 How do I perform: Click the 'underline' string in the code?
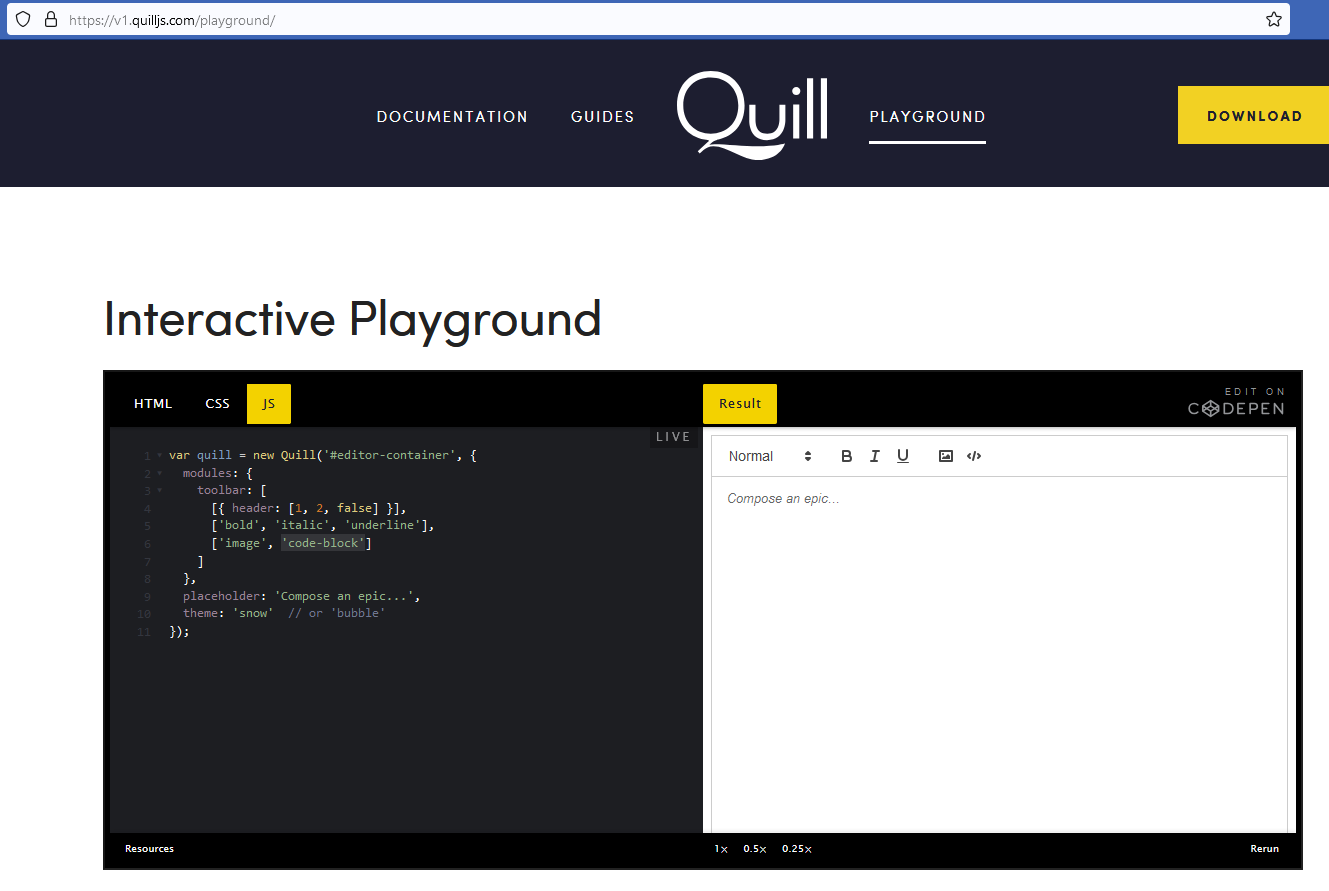tap(384, 526)
